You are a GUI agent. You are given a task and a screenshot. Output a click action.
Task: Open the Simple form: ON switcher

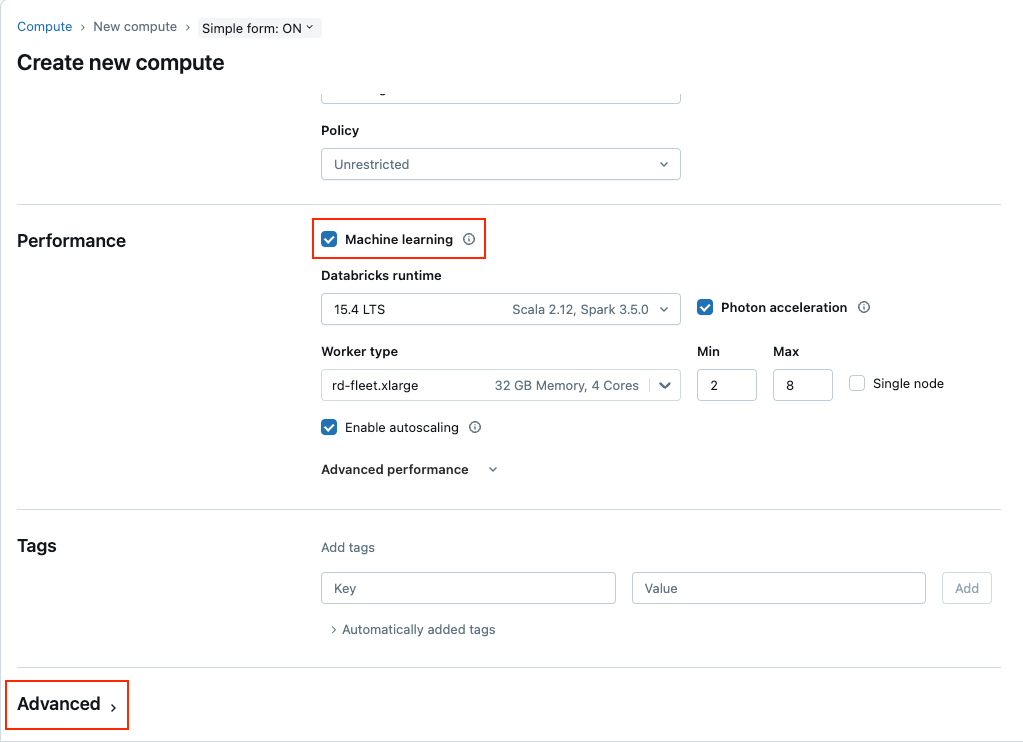pos(258,28)
